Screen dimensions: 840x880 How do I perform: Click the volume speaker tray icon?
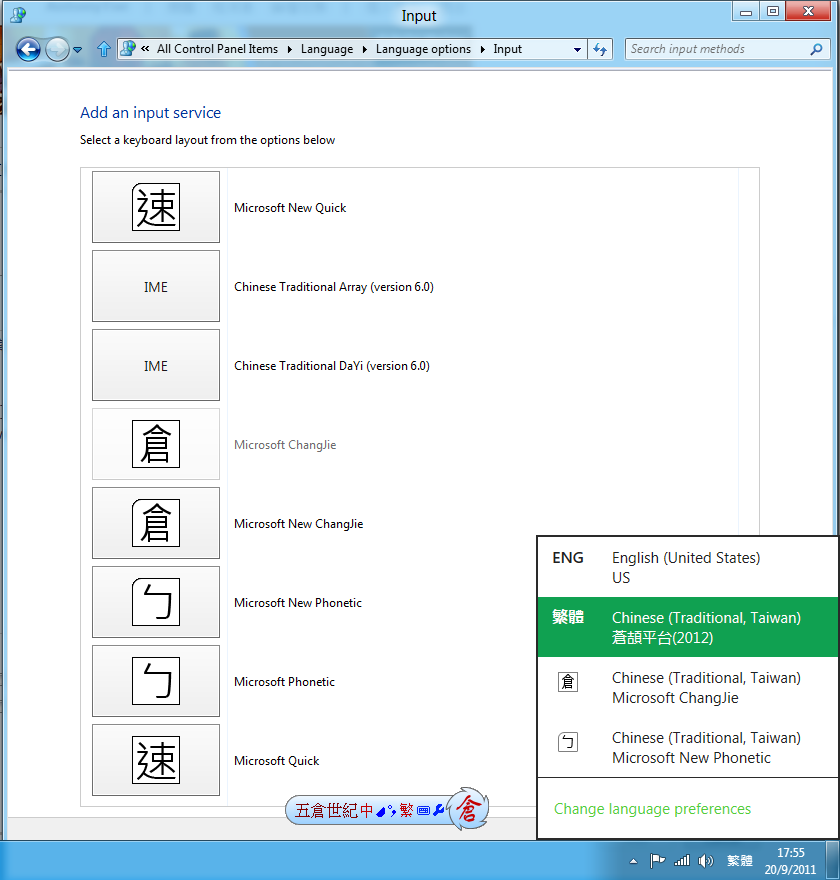[x=706, y=860]
